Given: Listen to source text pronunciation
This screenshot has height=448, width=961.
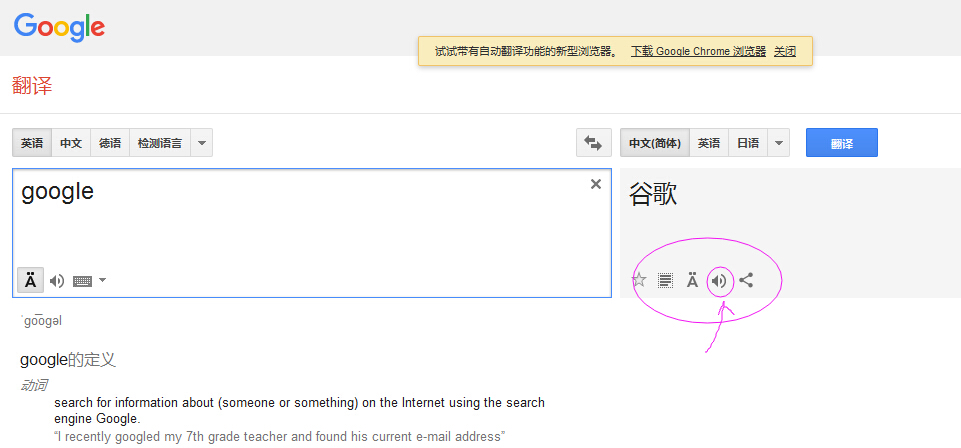Looking at the screenshot, I should pyautogui.click(x=57, y=281).
